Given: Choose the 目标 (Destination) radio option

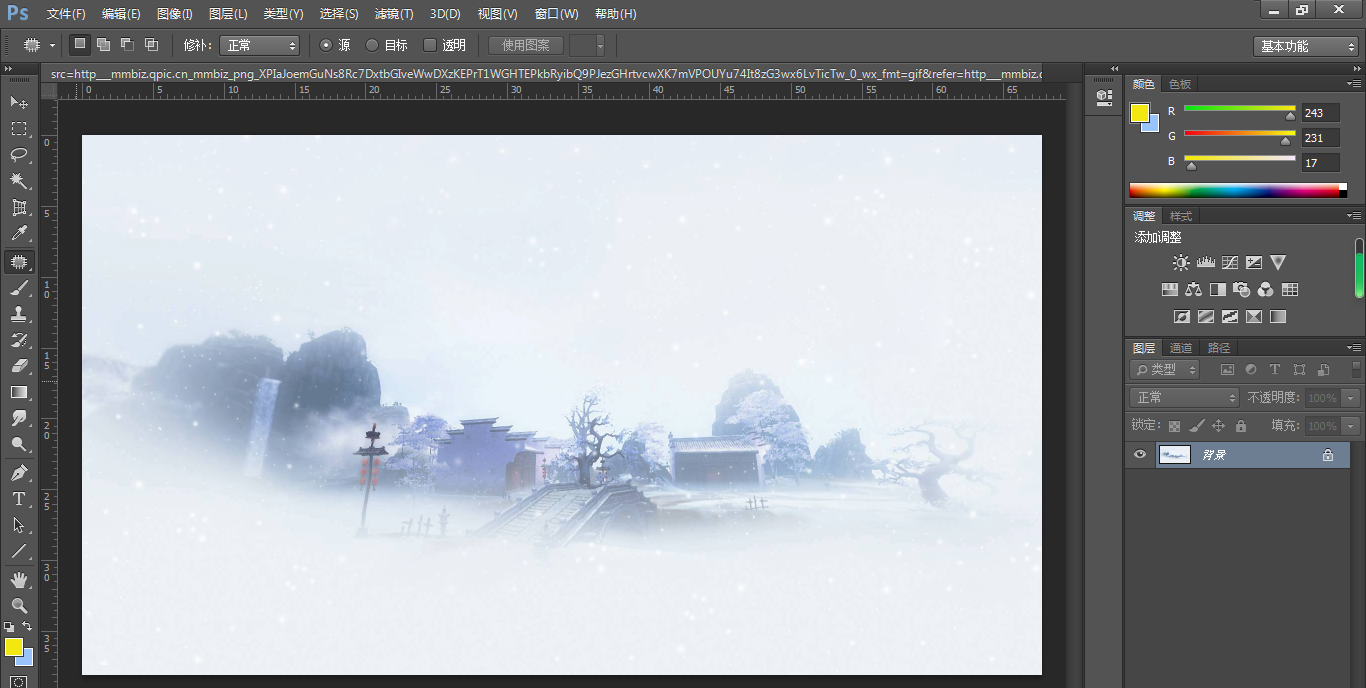Looking at the screenshot, I should coord(372,45).
